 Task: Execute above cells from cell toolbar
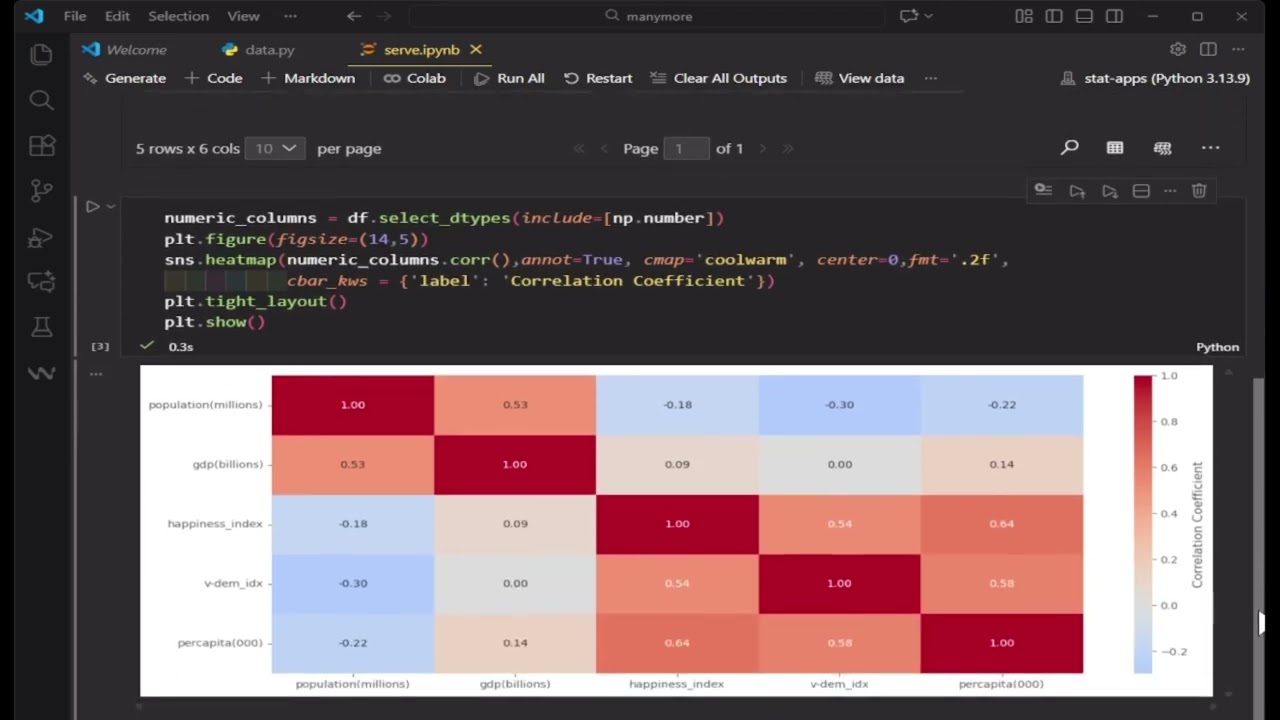point(1077,190)
